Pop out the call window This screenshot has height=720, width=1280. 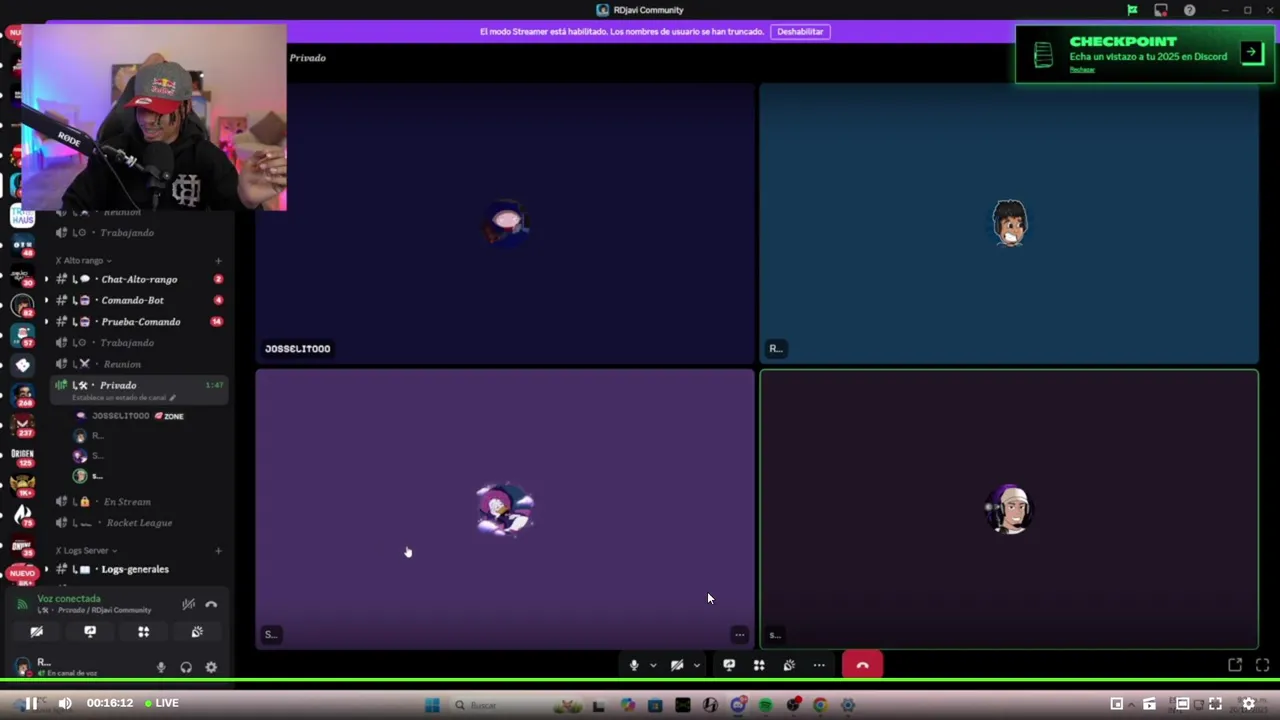click(1235, 665)
